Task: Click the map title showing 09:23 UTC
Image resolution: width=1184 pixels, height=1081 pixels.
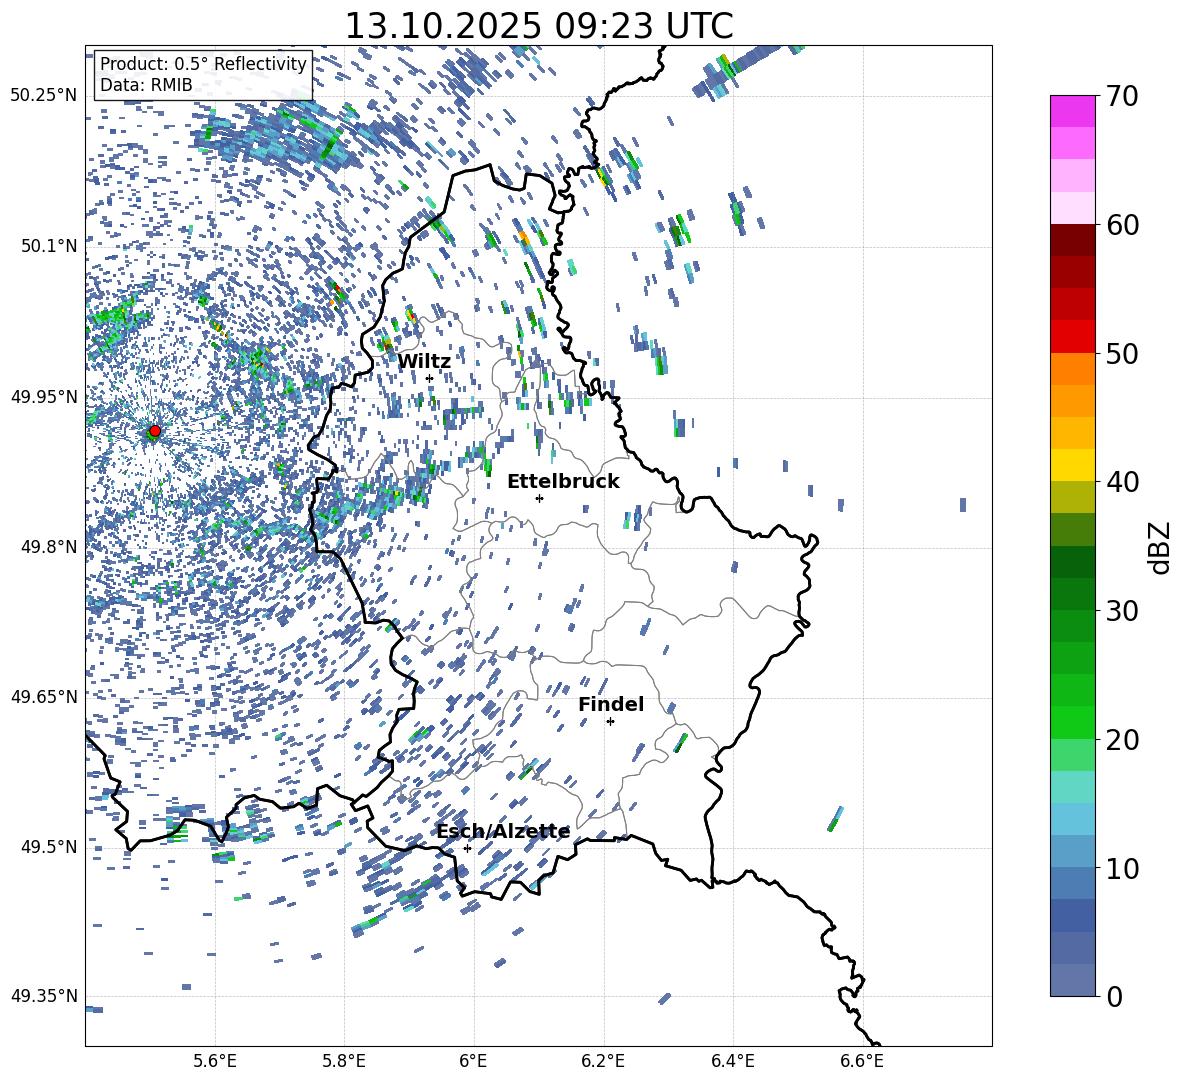Action: pyautogui.click(x=538, y=26)
